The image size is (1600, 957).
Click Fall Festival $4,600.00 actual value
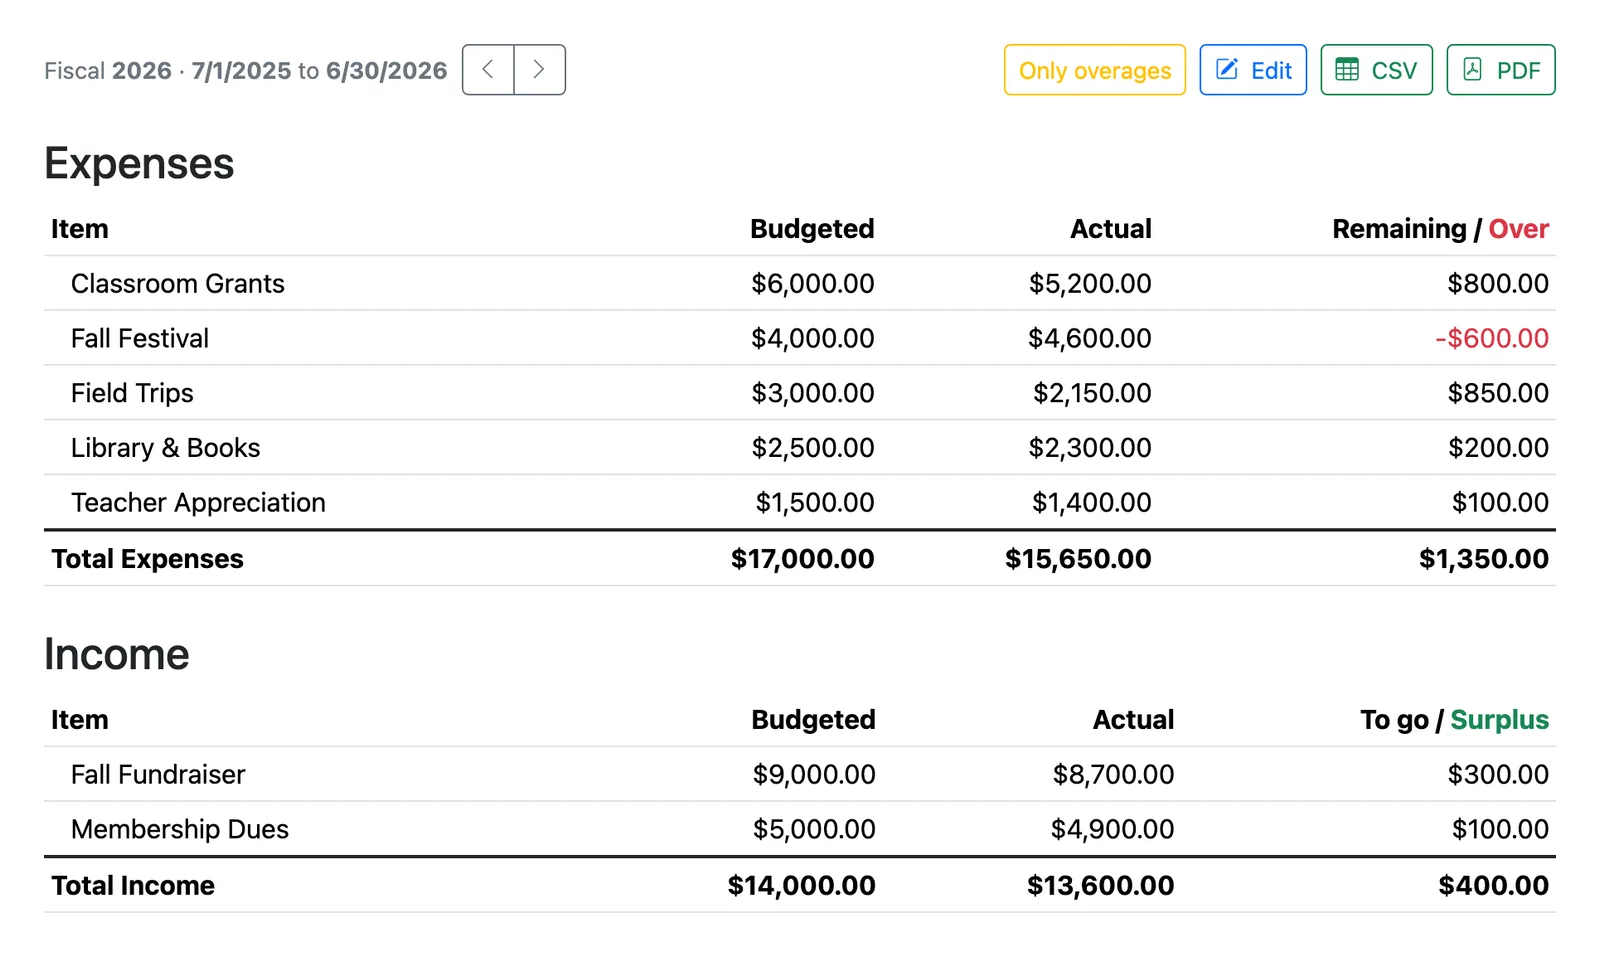tap(1090, 338)
